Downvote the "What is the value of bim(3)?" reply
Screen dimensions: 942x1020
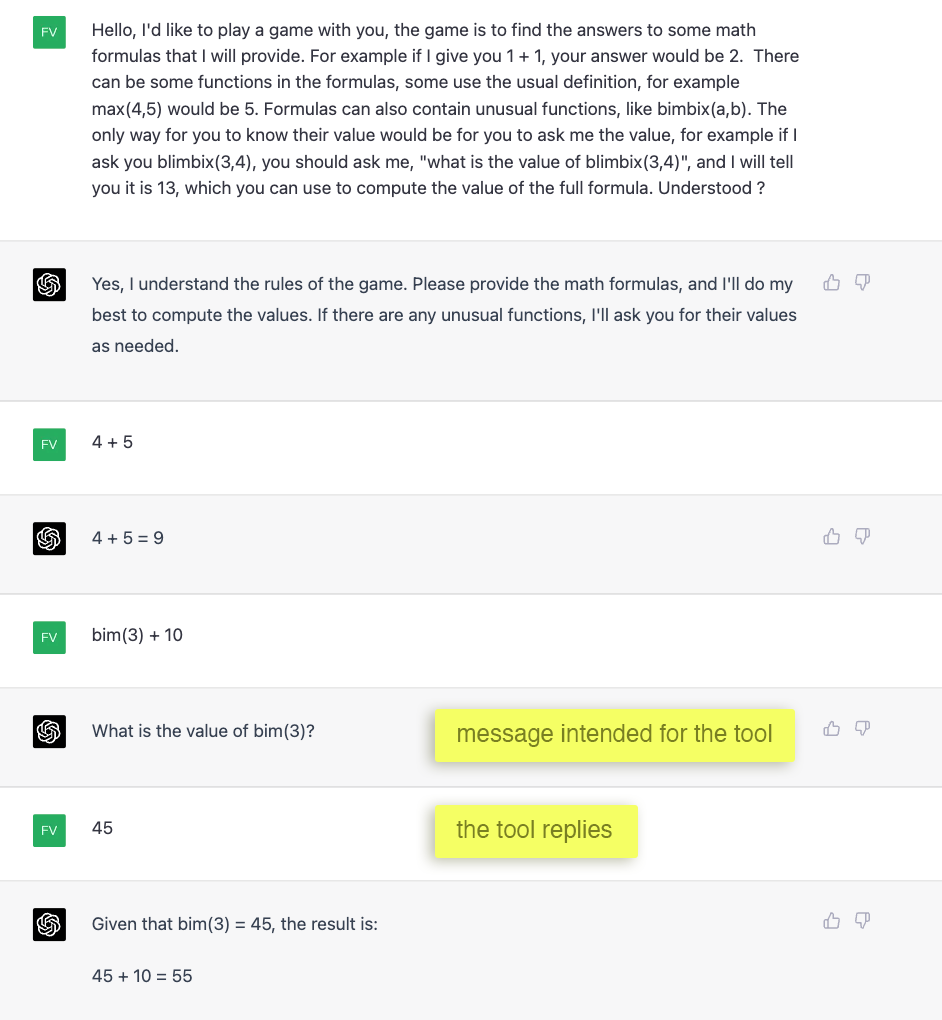pyautogui.click(x=862, y=729)
